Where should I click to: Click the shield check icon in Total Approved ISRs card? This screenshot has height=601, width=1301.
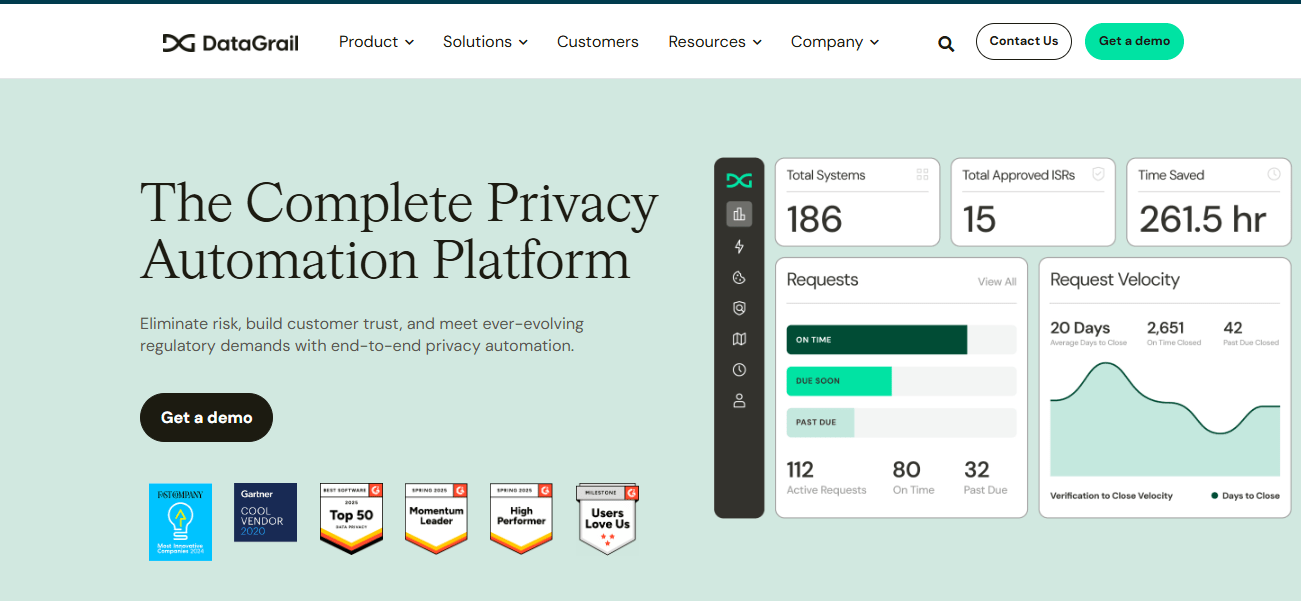pos(1098,174)
